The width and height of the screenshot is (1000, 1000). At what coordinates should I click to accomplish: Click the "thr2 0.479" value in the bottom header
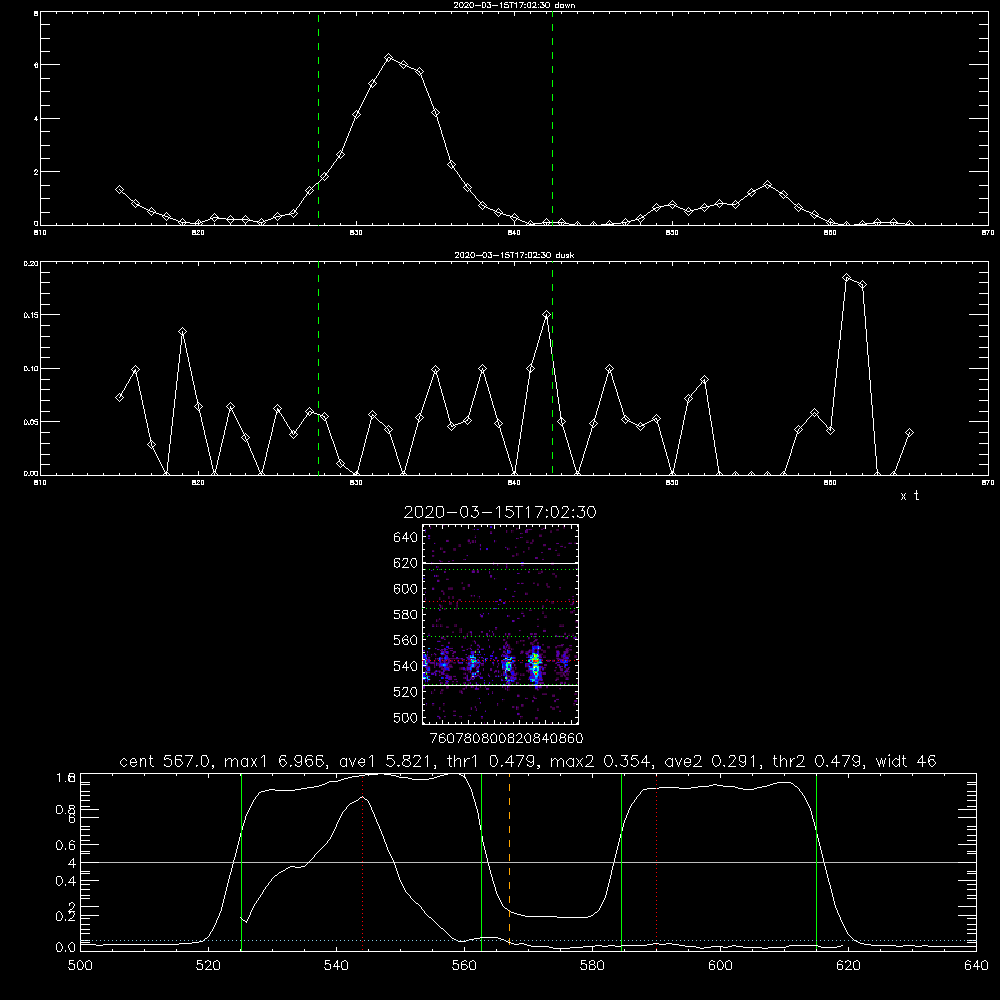tap(818, 761)
